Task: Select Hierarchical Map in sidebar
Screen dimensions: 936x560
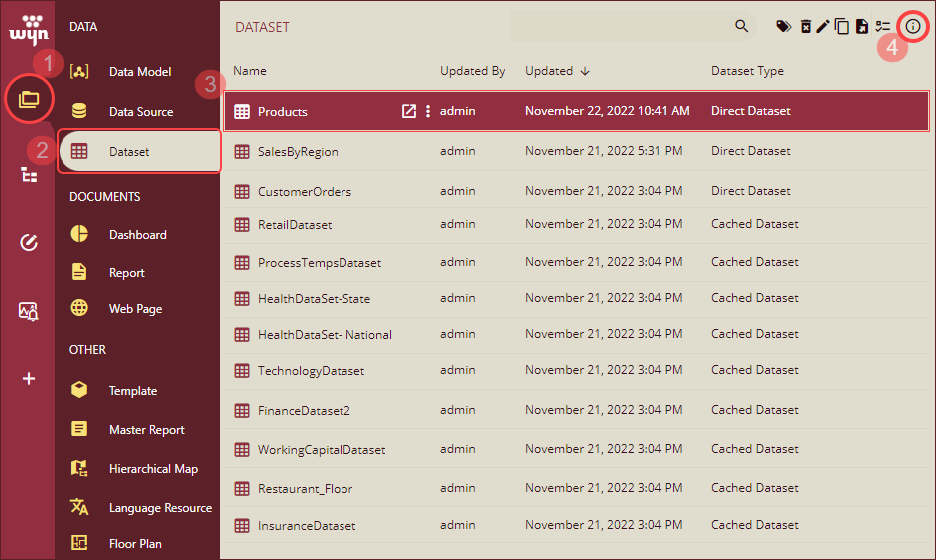Action: [x=138, y=469]
